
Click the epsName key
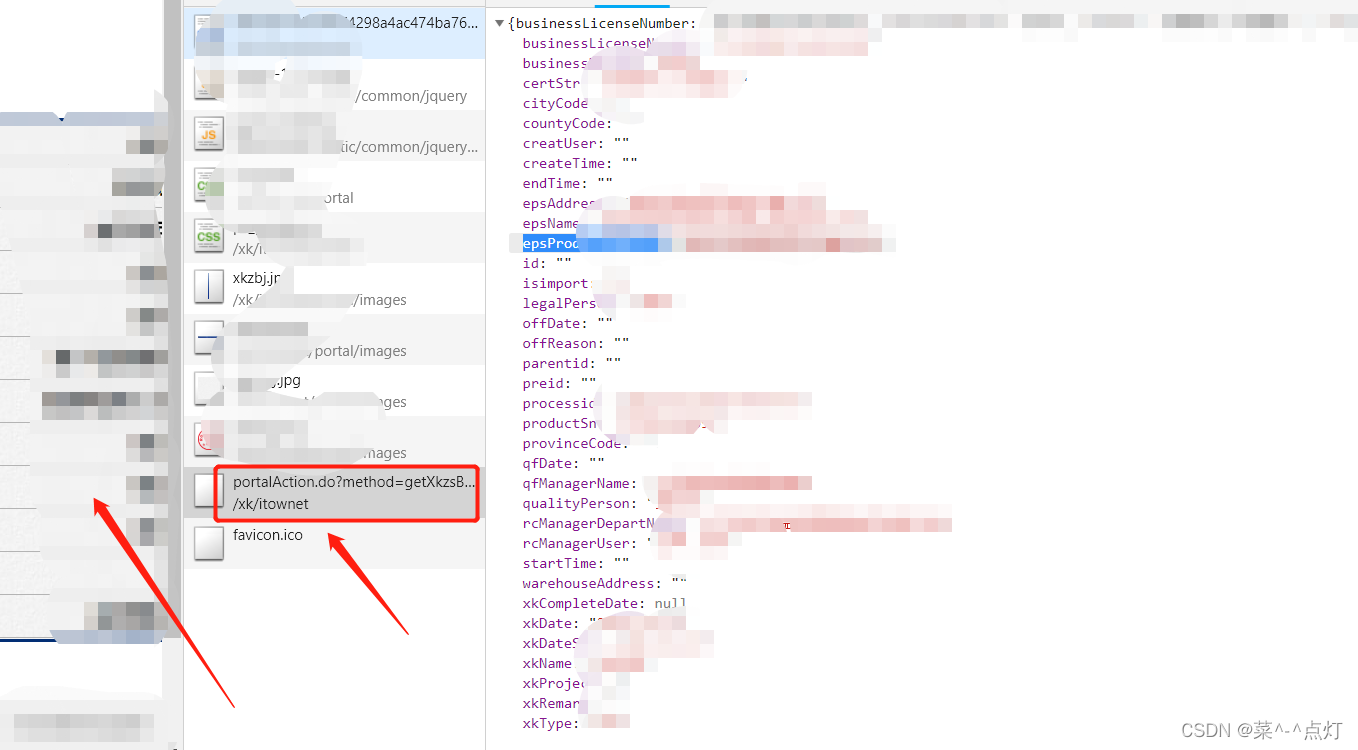coord(550,223)
